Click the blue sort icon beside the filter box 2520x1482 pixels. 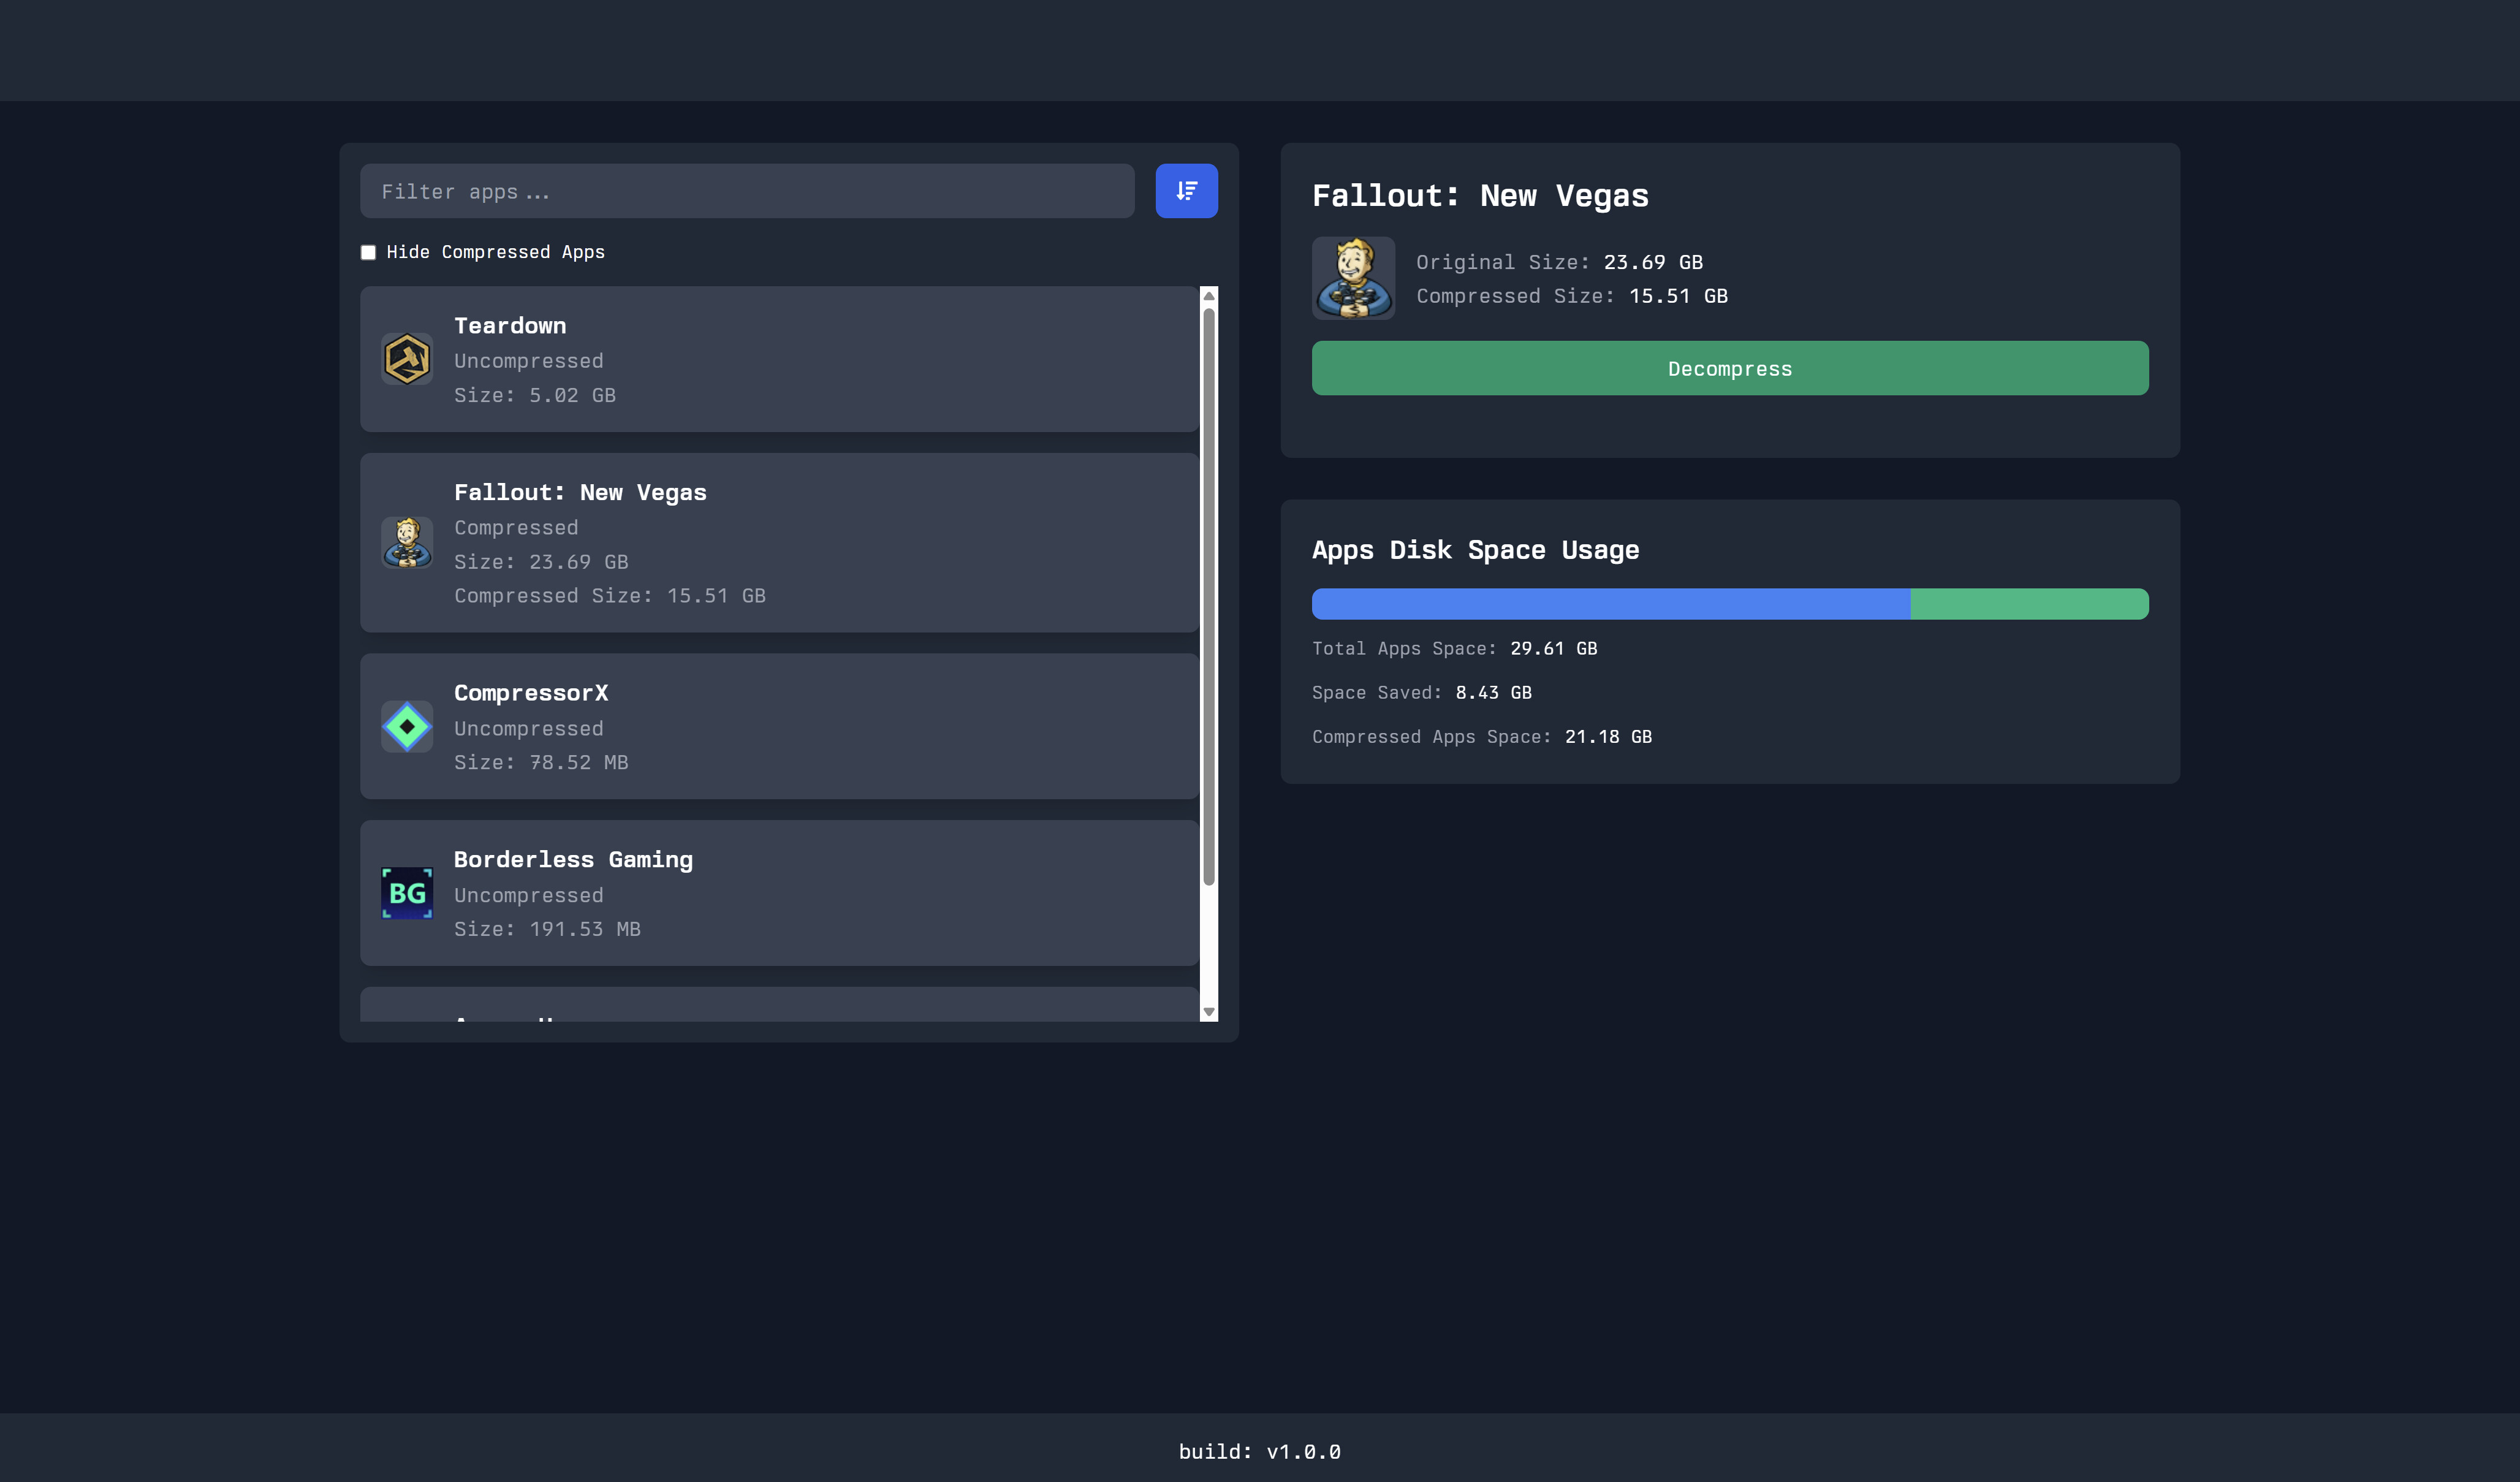1186,190
